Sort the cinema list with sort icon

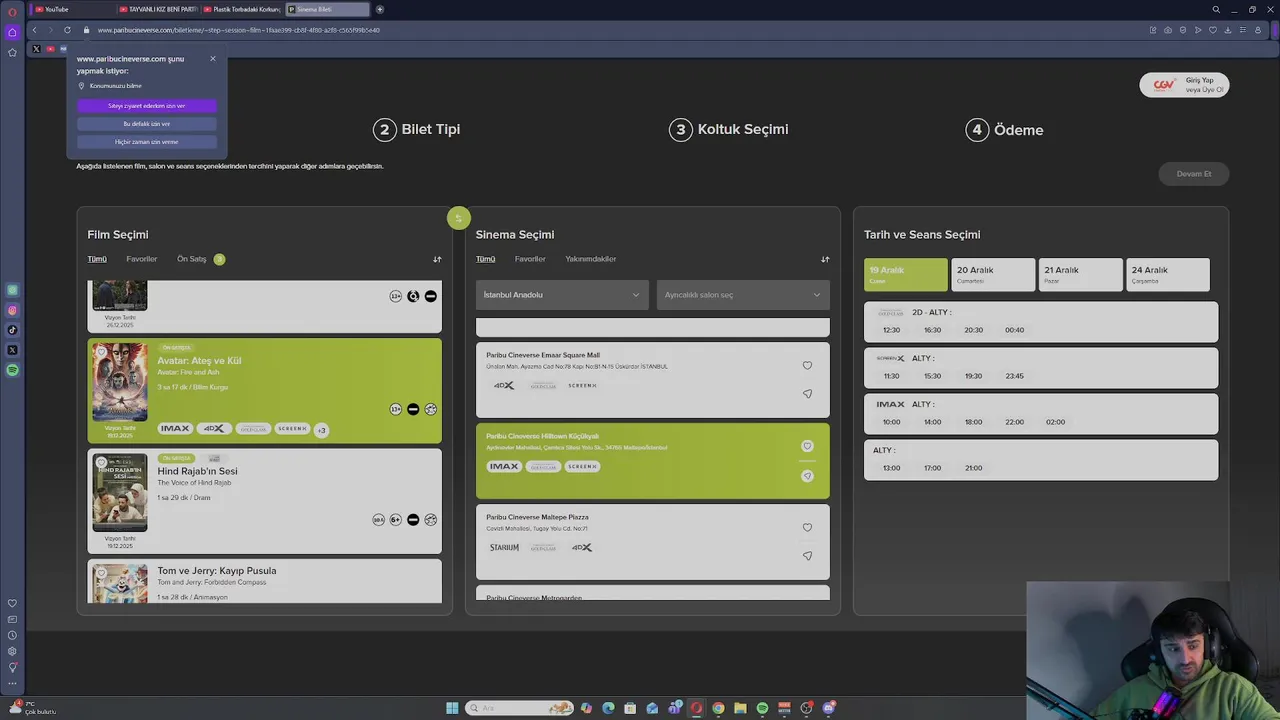point(825,259)
